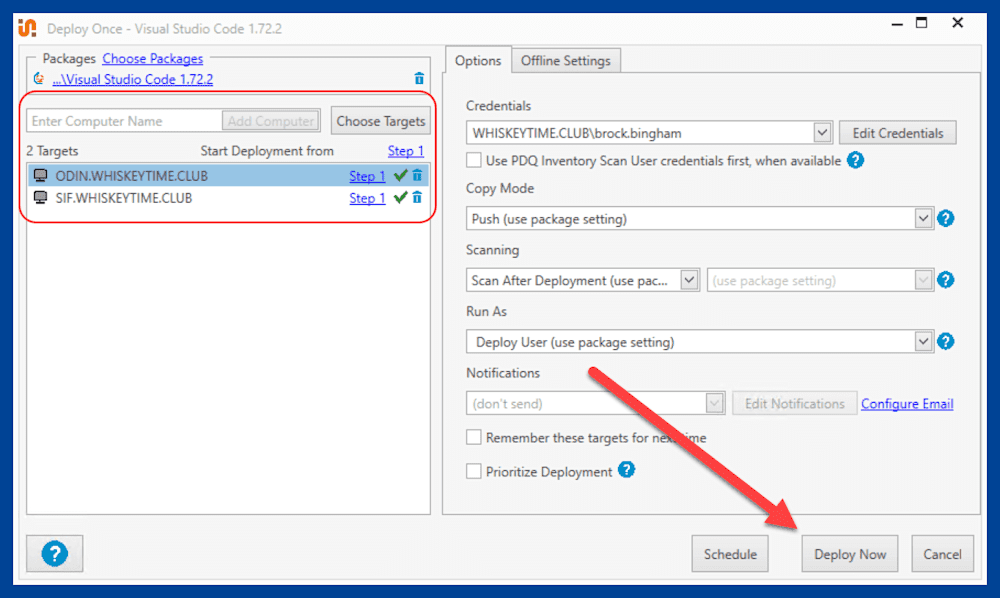The width and height of the screenshot is (1000, 598).
Task: Select ODIN.WHISKEYTIME.CLUB target row
Action: tap(228, 175)
